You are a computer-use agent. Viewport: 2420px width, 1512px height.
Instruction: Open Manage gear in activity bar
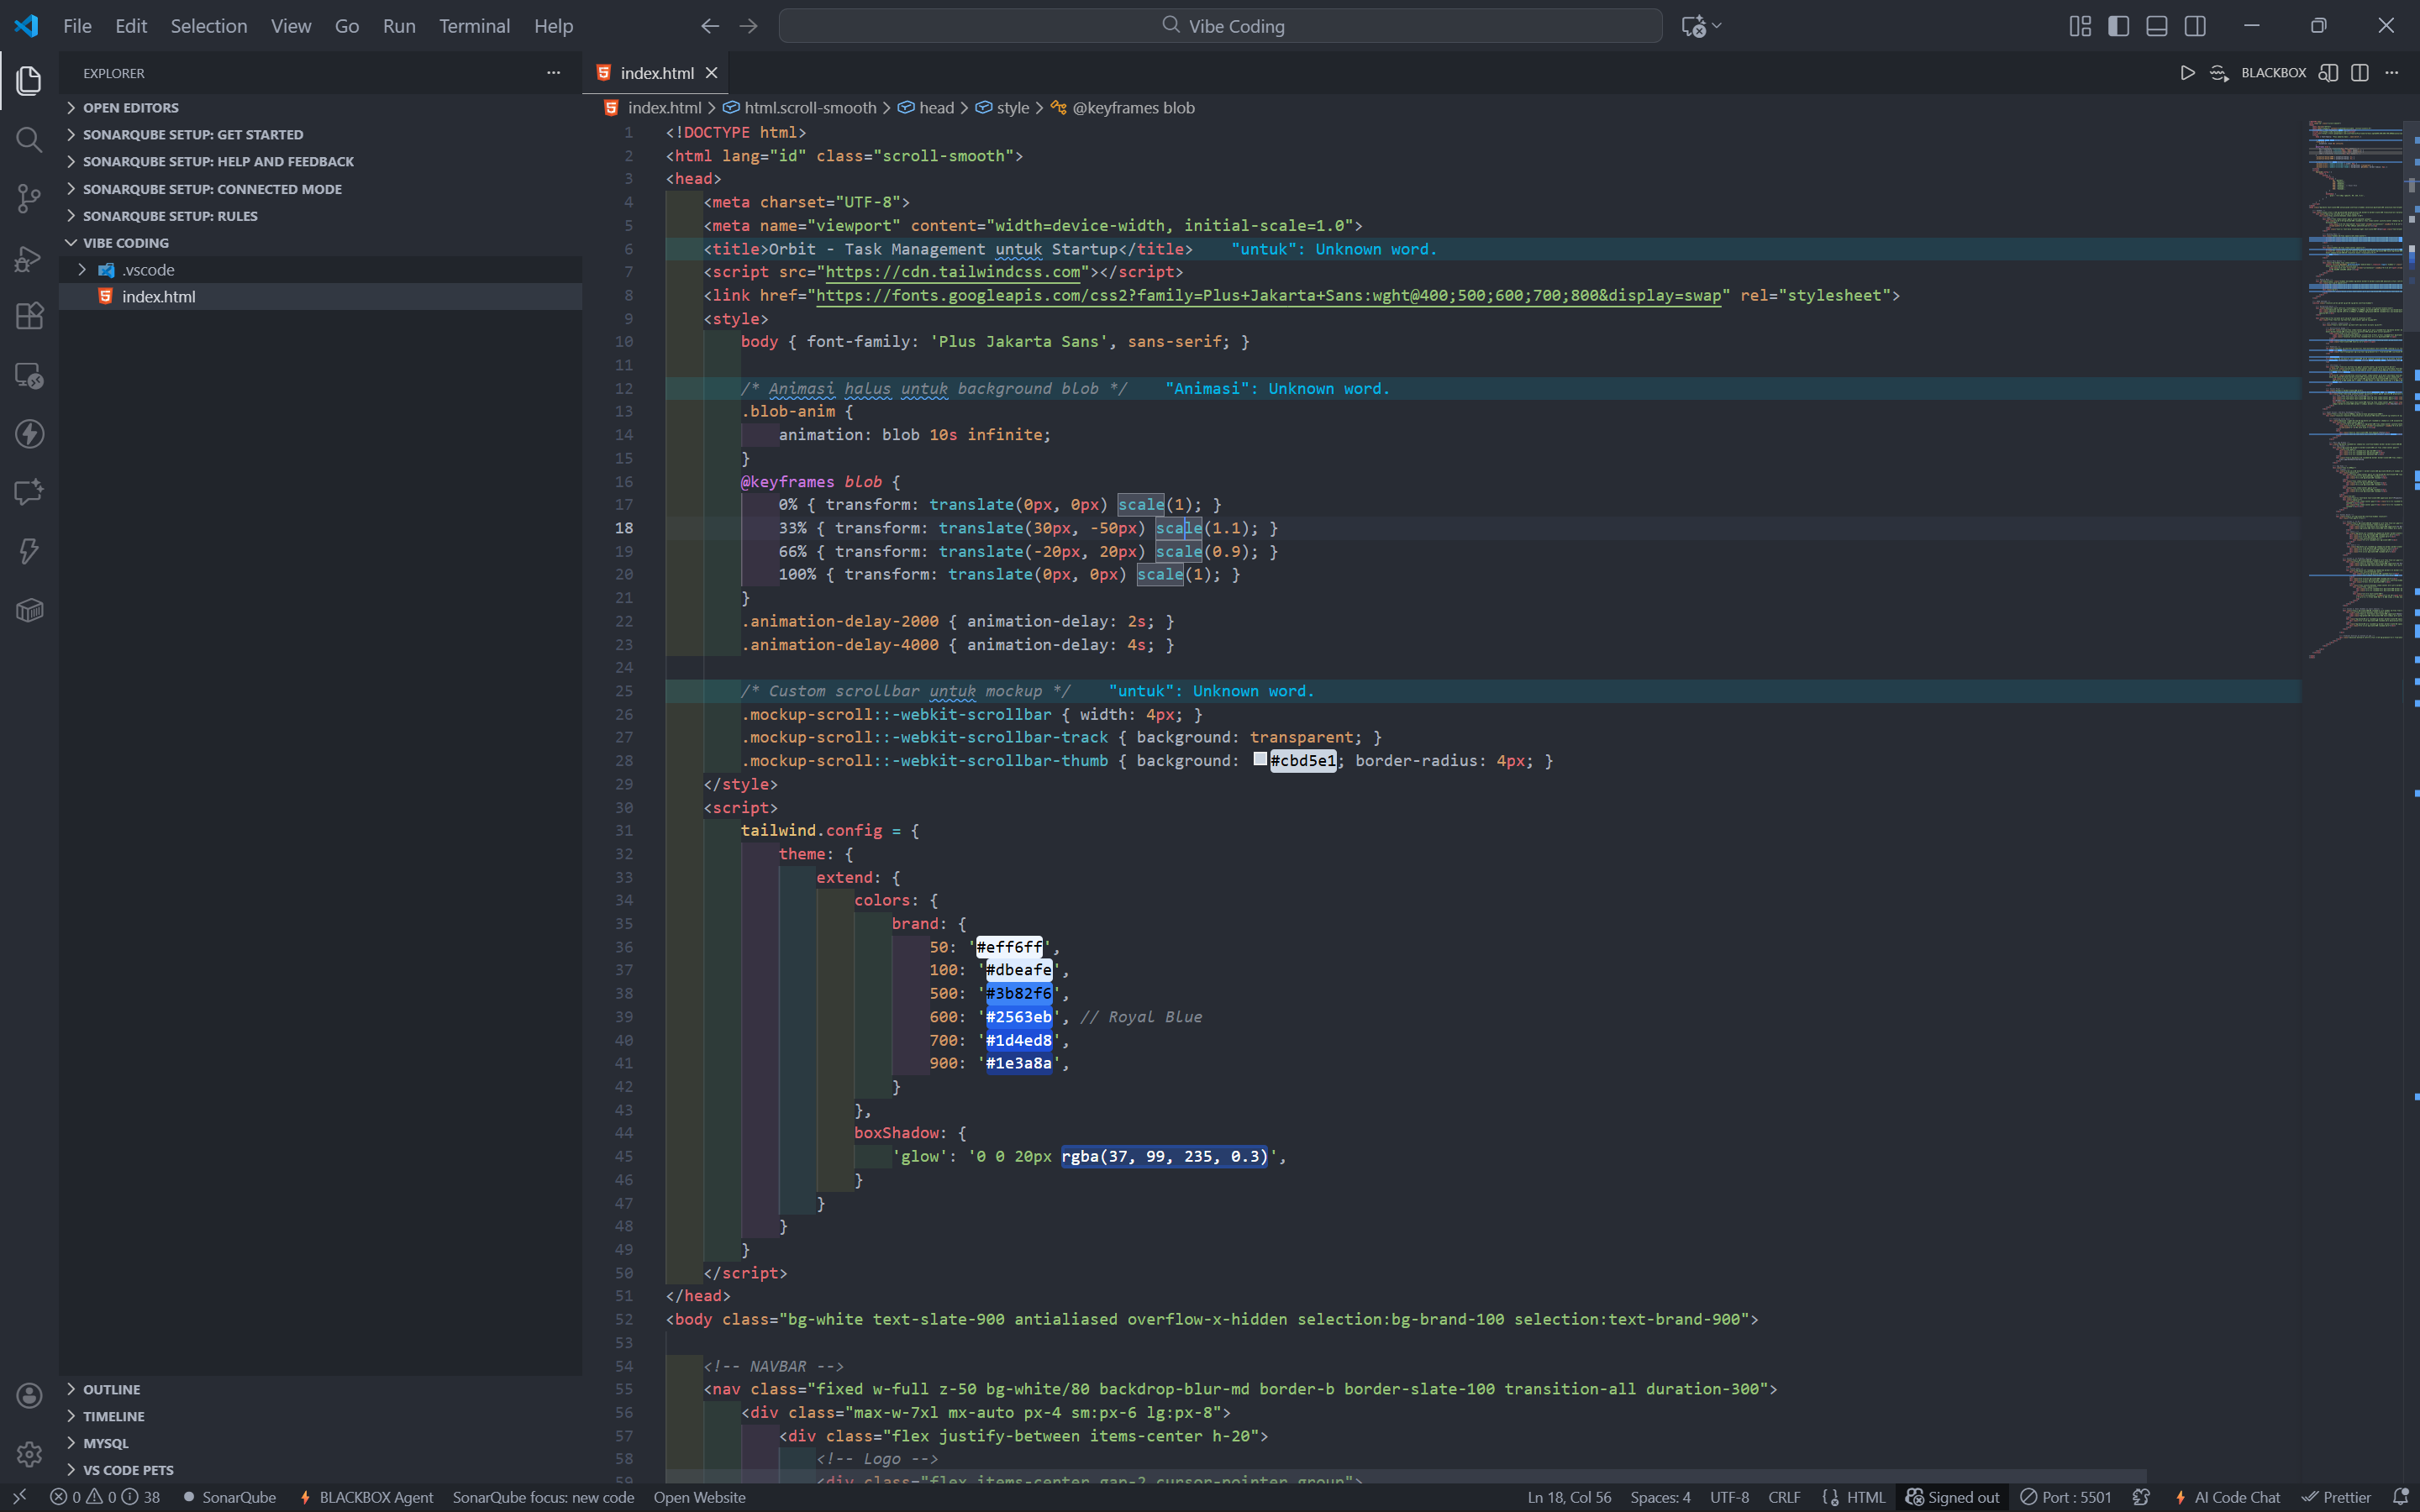pos(29,1453)
